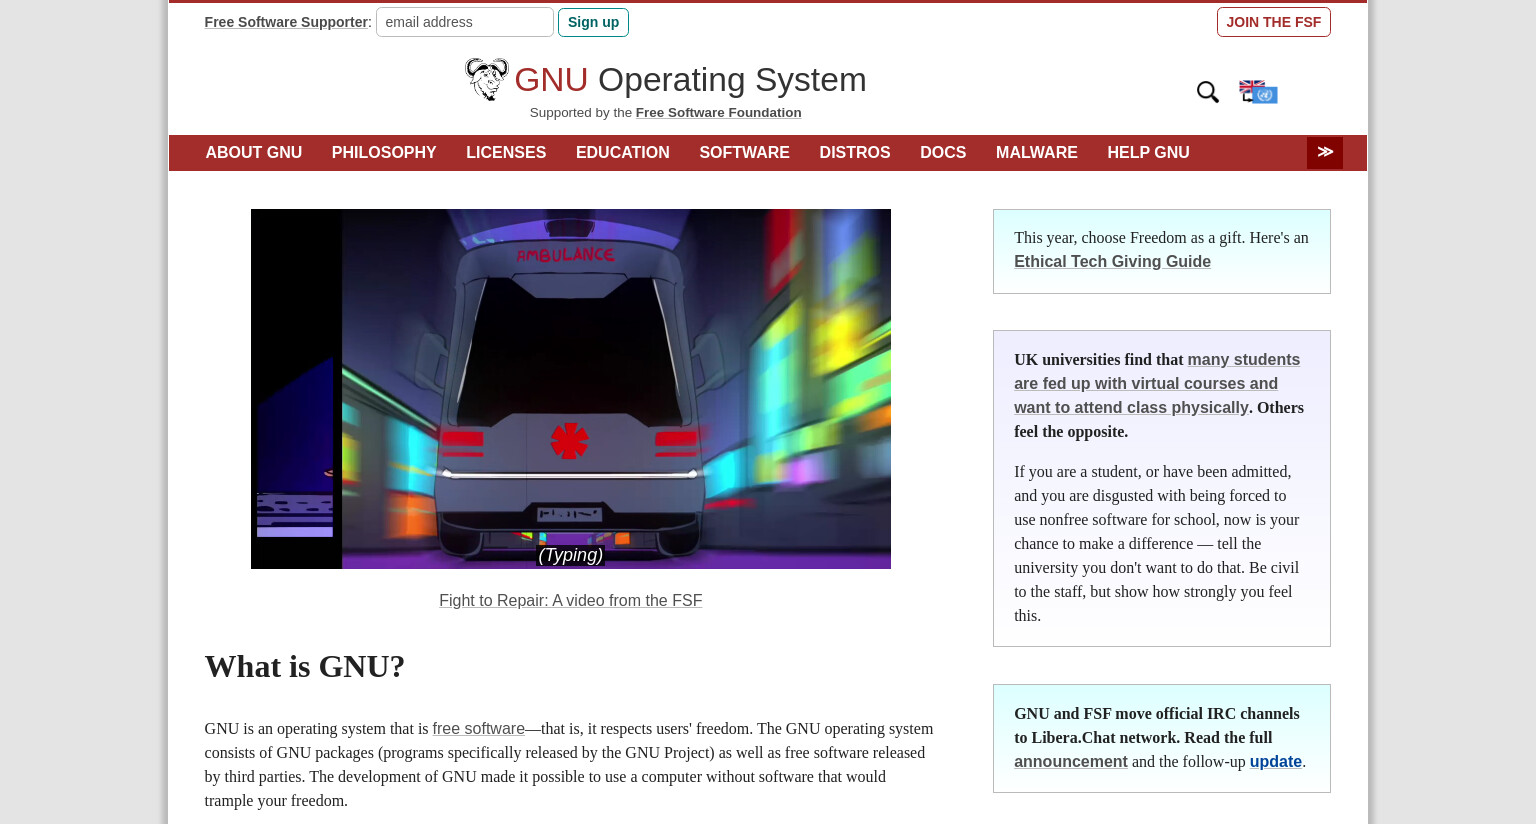
Task: Open the HELP GNU menu item
Action: click(x=1148, y=153)
